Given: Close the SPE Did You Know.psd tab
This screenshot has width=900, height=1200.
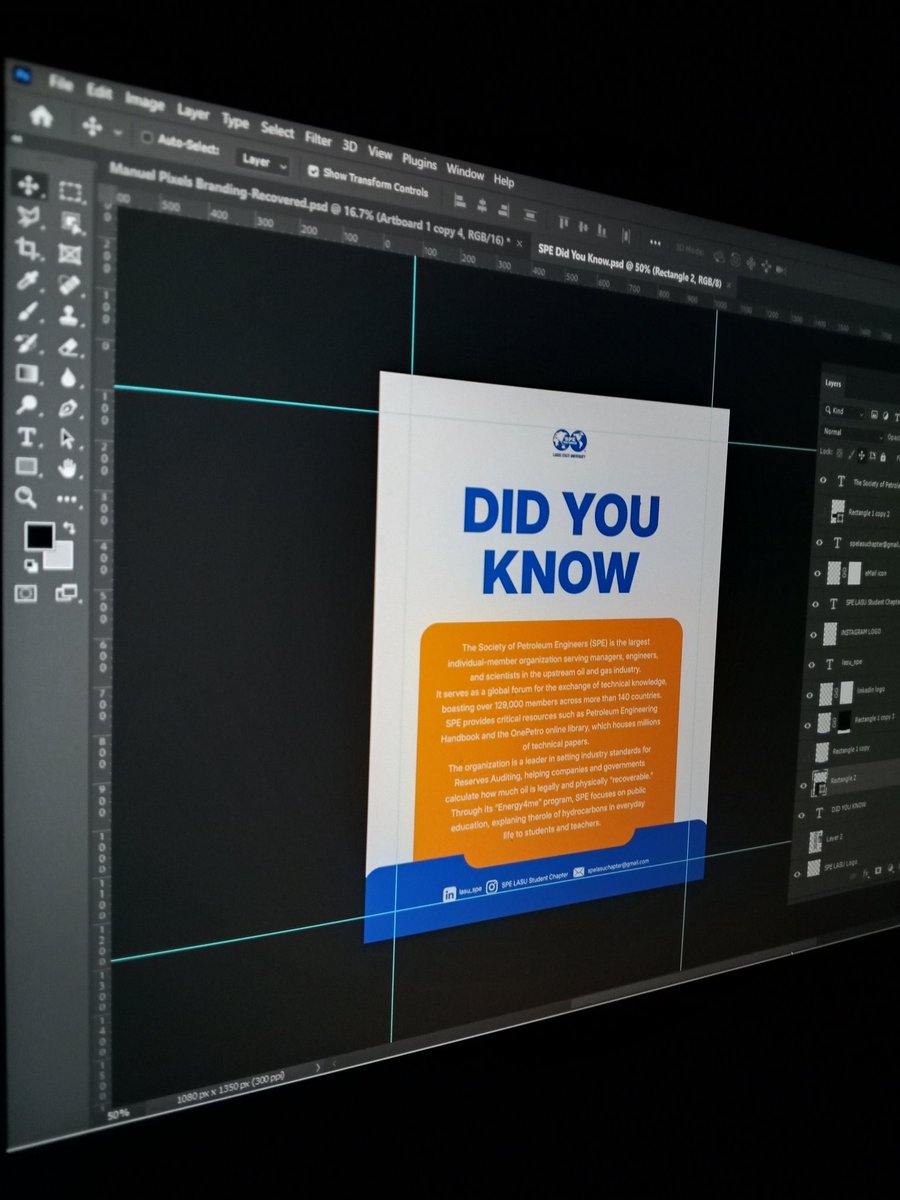Looking at the screenshot, I should [730, 286].
